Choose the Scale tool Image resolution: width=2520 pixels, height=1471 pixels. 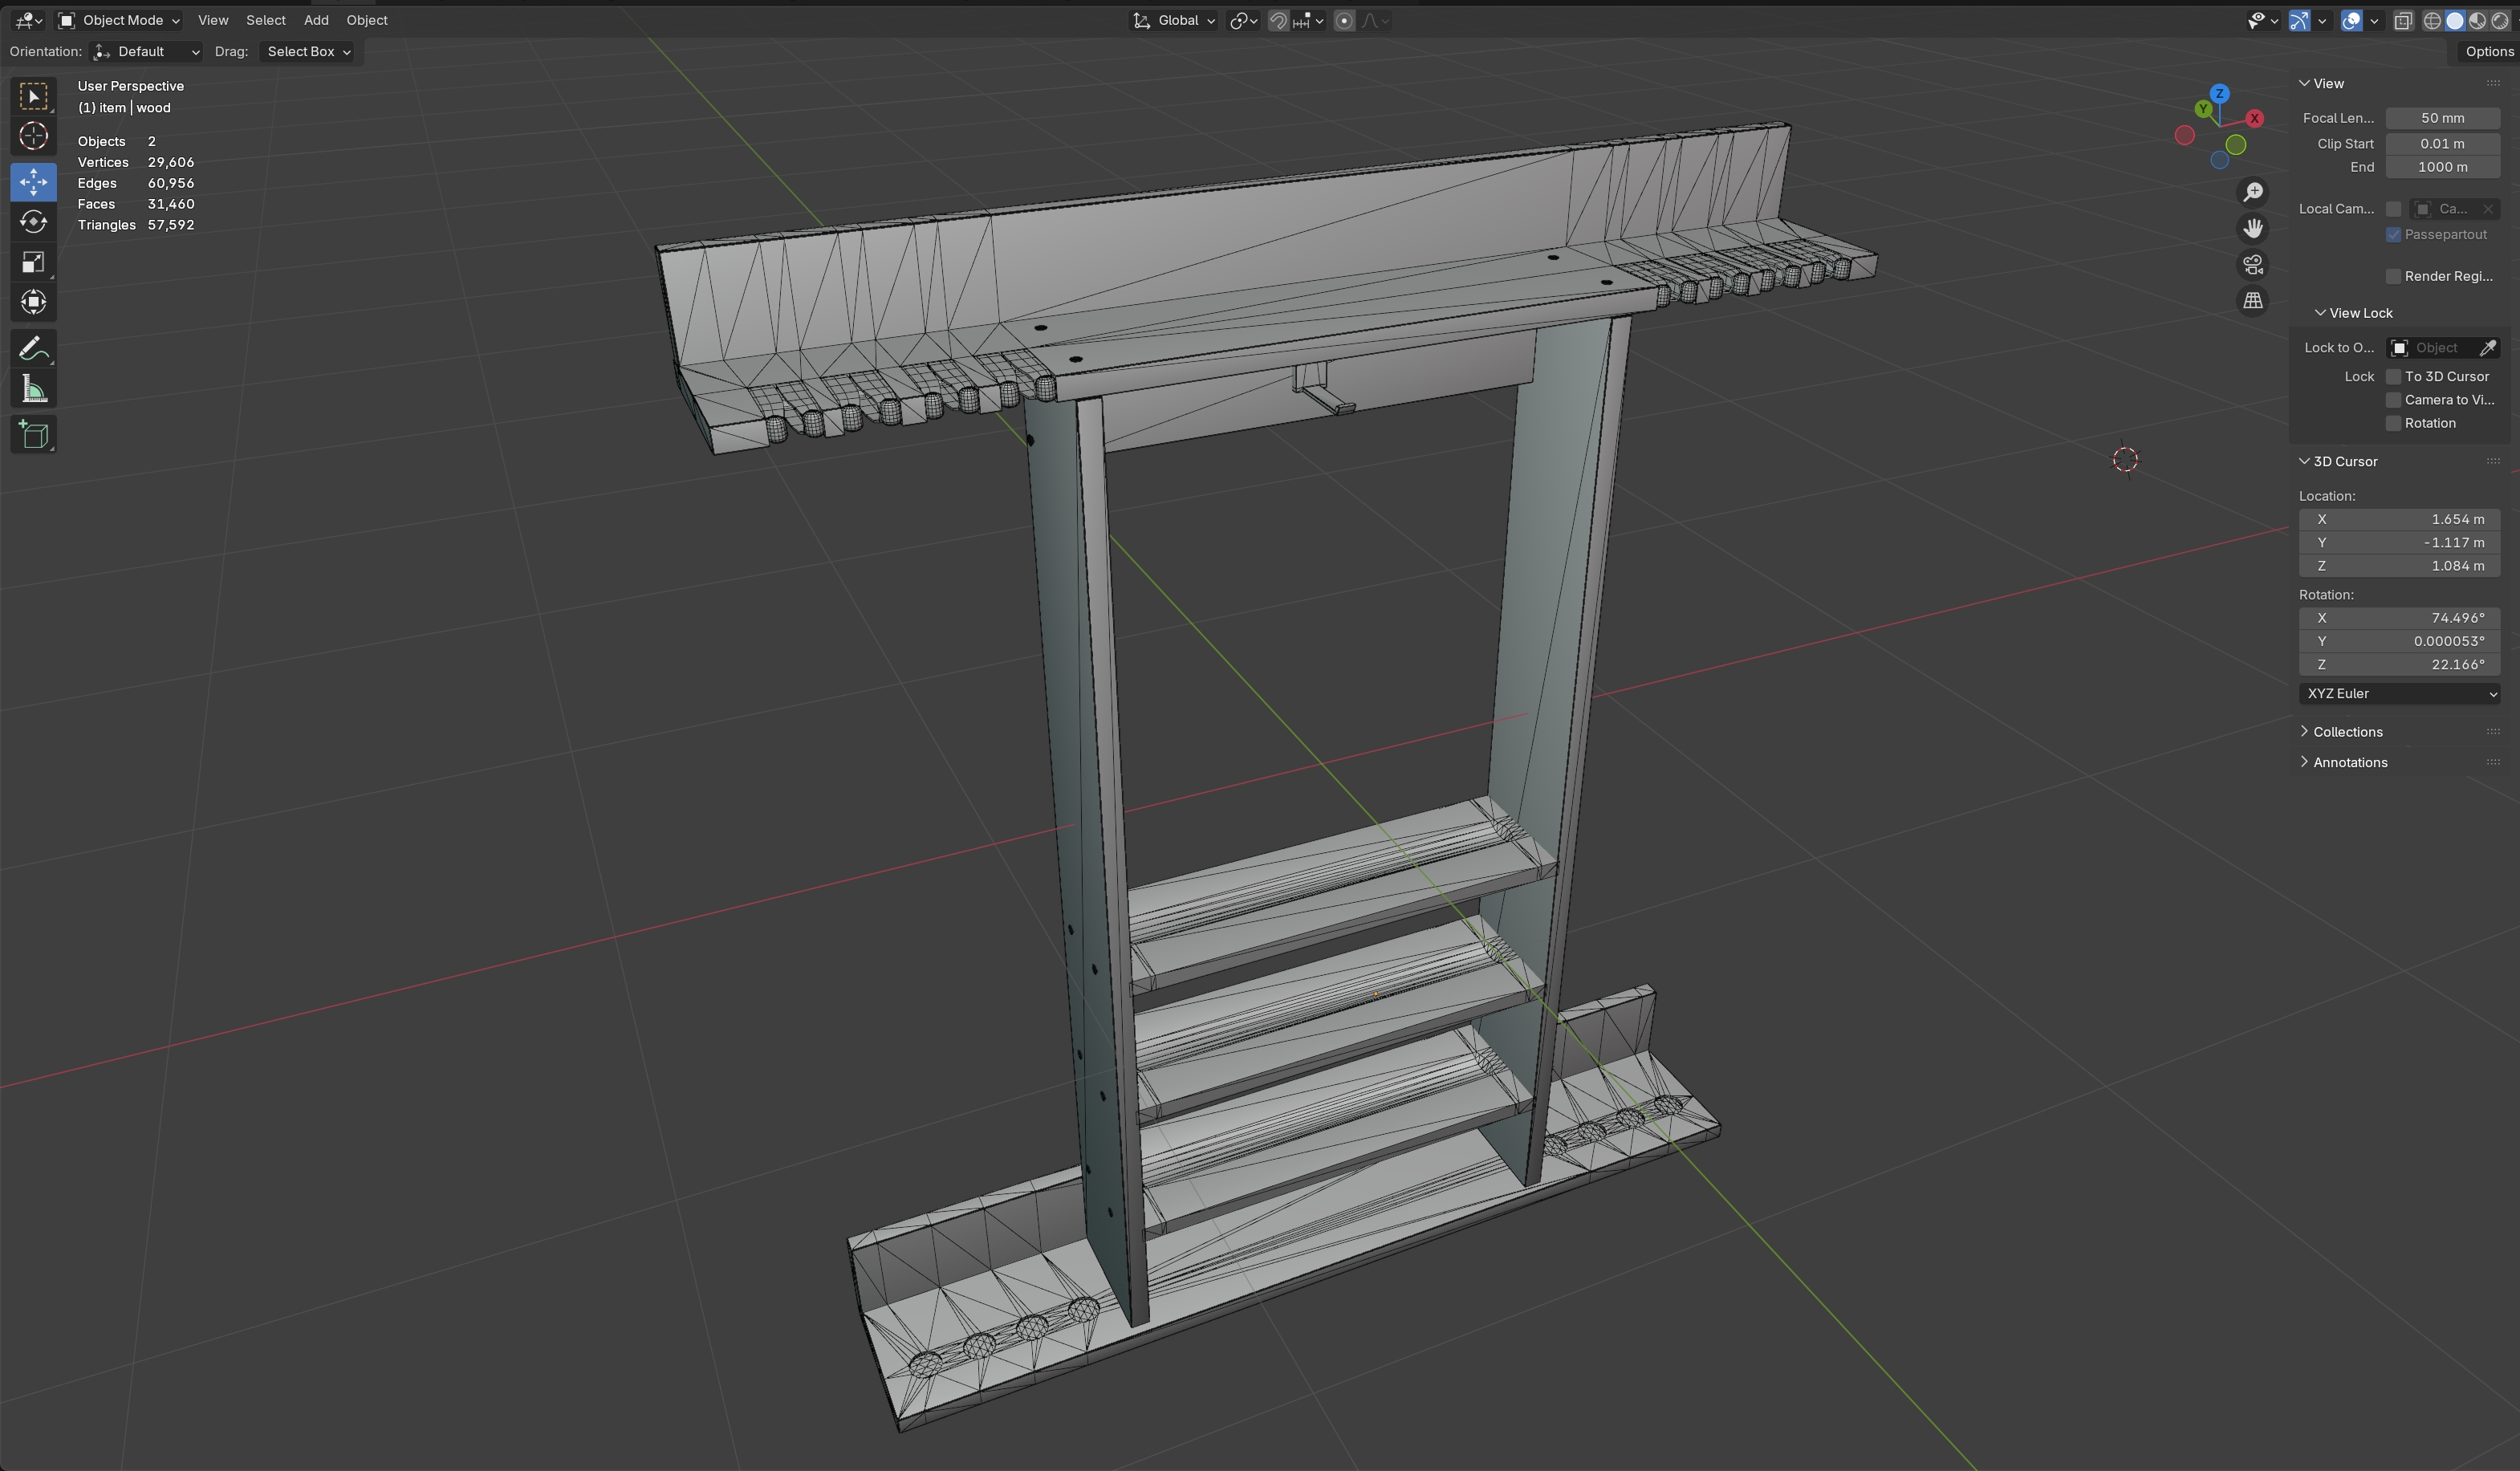pos(33,262)
